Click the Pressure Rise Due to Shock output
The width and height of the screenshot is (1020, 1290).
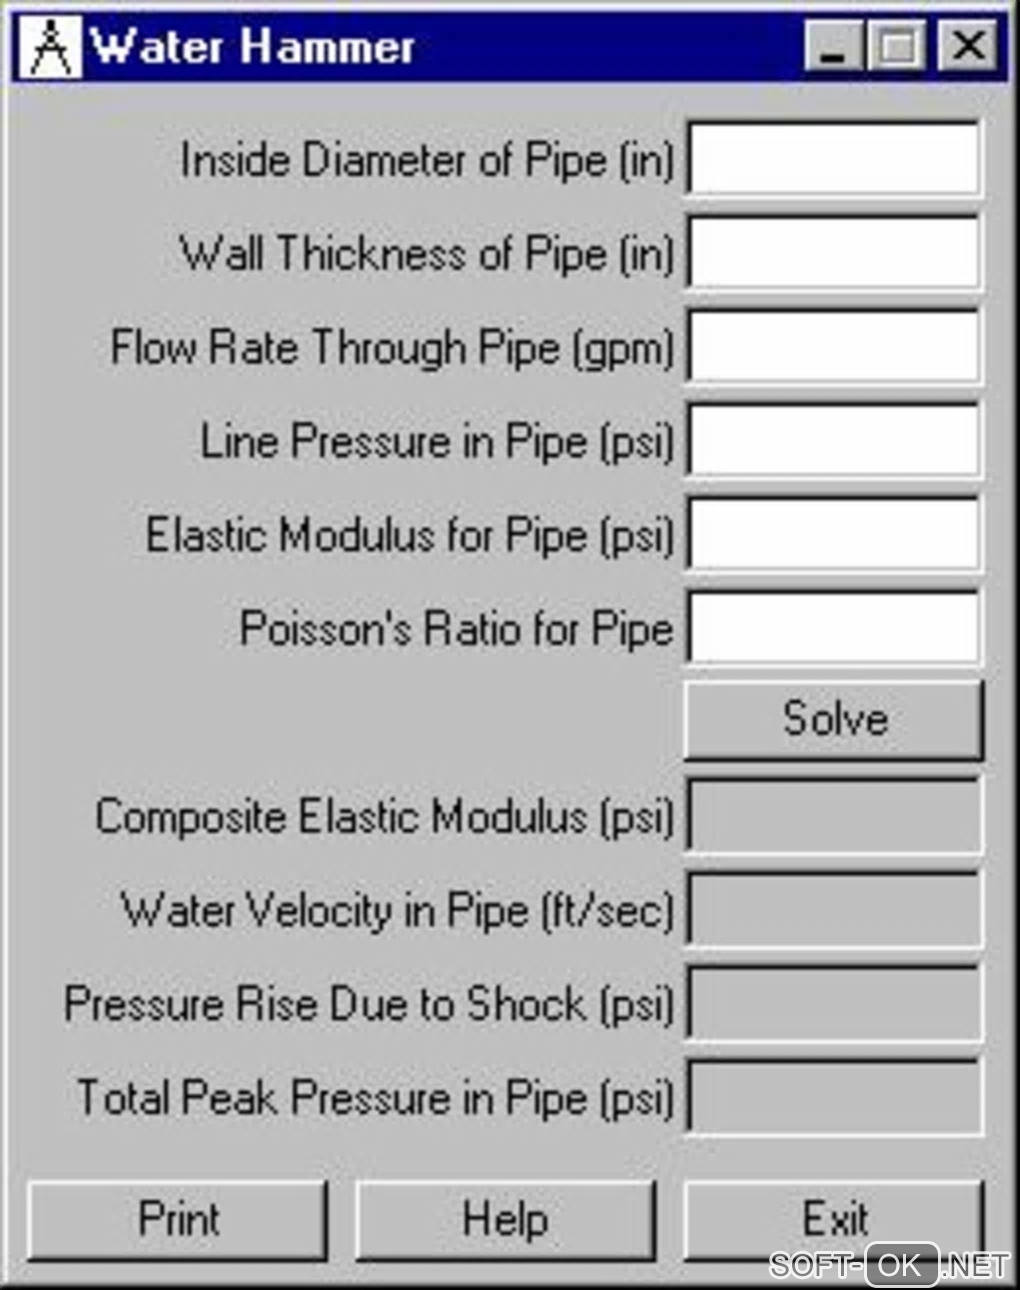pyautogui.click(x=834, y=1005)
